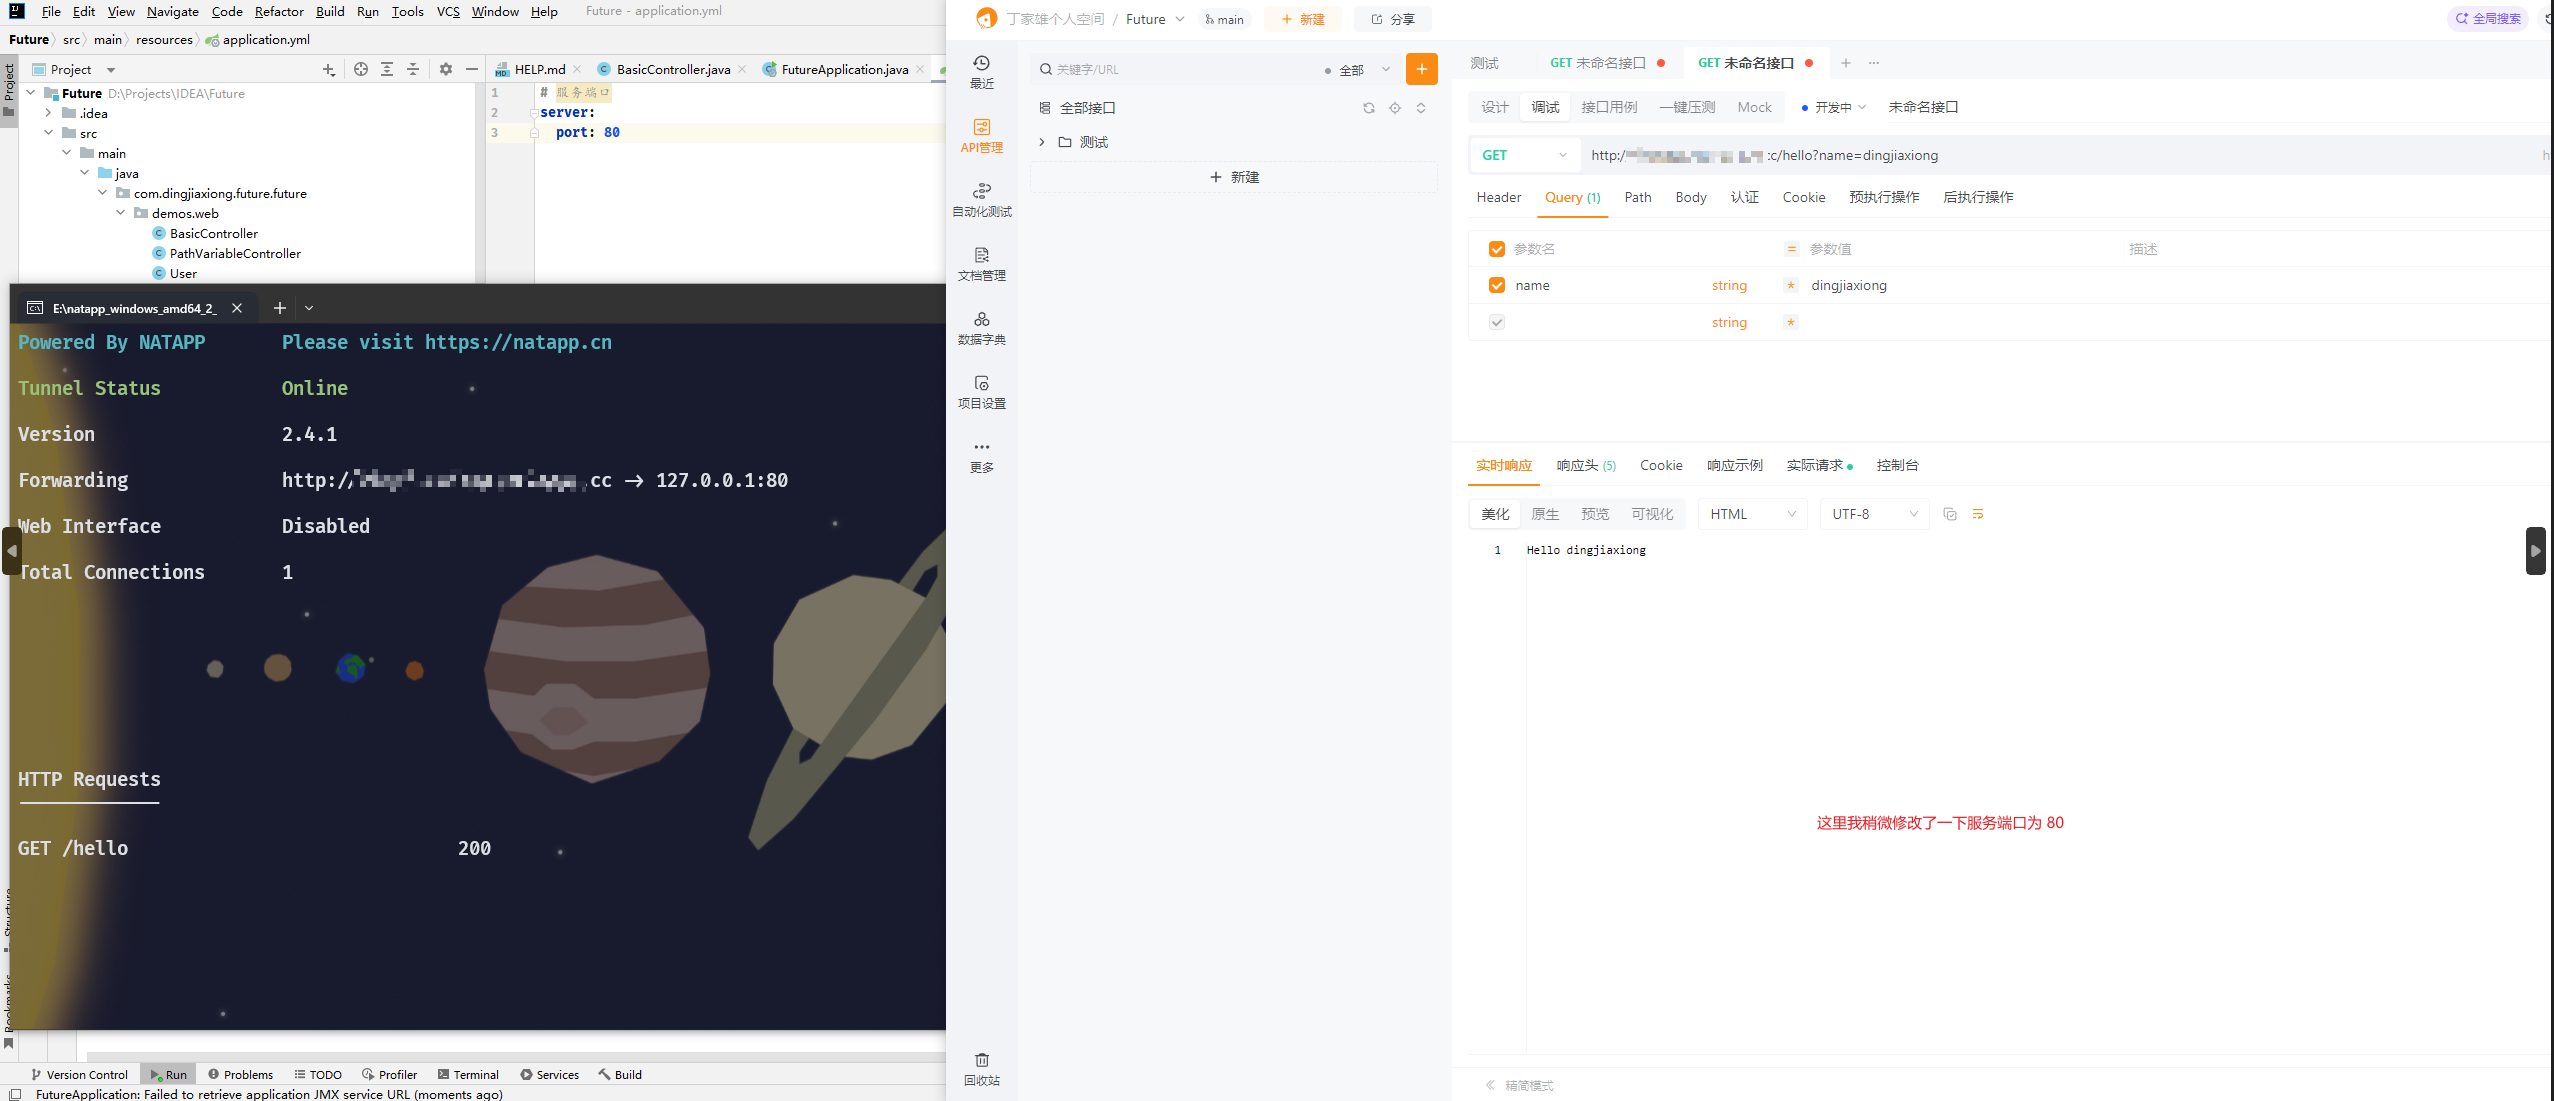Screen dimensions: 2554x1101
Task: Expand the 测试 folder in API list
Action: 1041,142
